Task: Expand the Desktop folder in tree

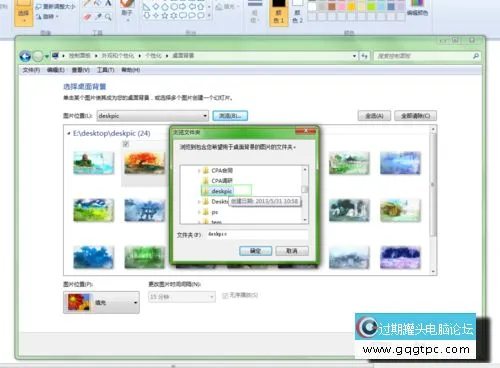Action: [x=199, y=202]
